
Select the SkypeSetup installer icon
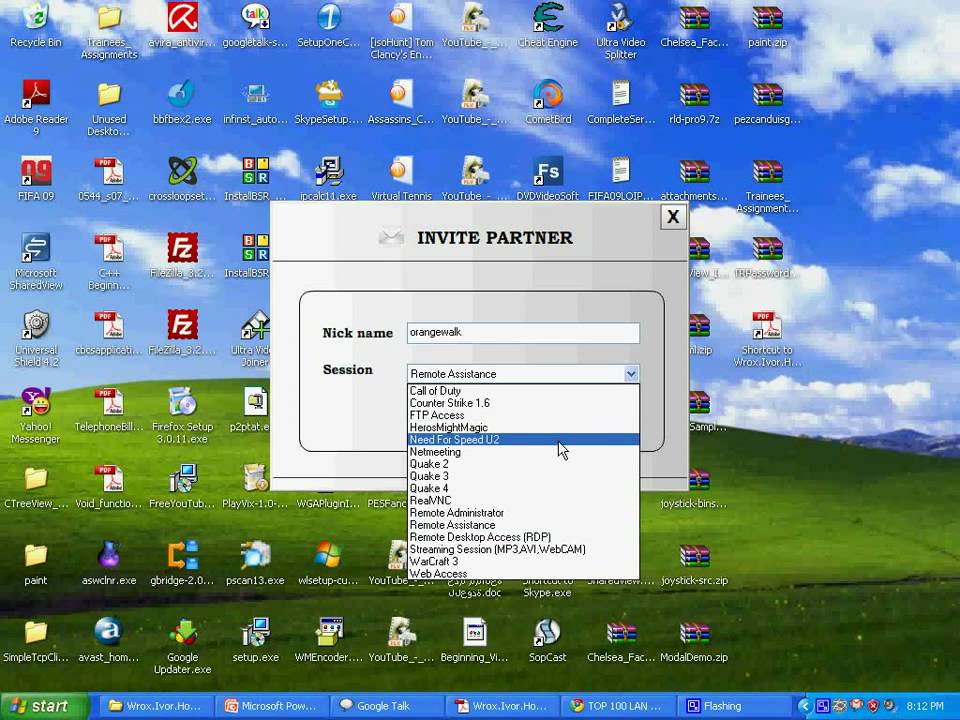tap(329, 102)
